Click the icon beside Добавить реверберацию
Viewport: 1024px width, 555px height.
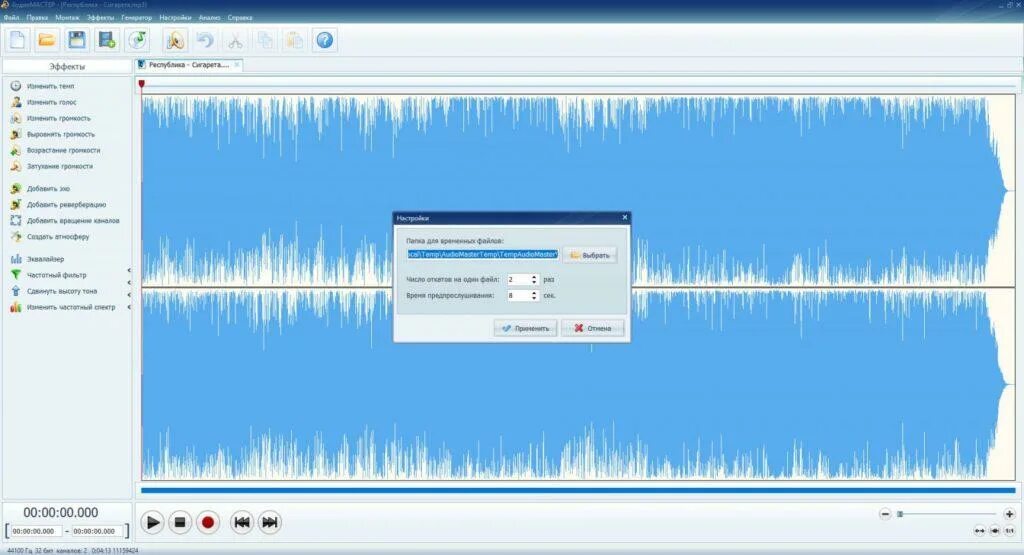point(16,204)
